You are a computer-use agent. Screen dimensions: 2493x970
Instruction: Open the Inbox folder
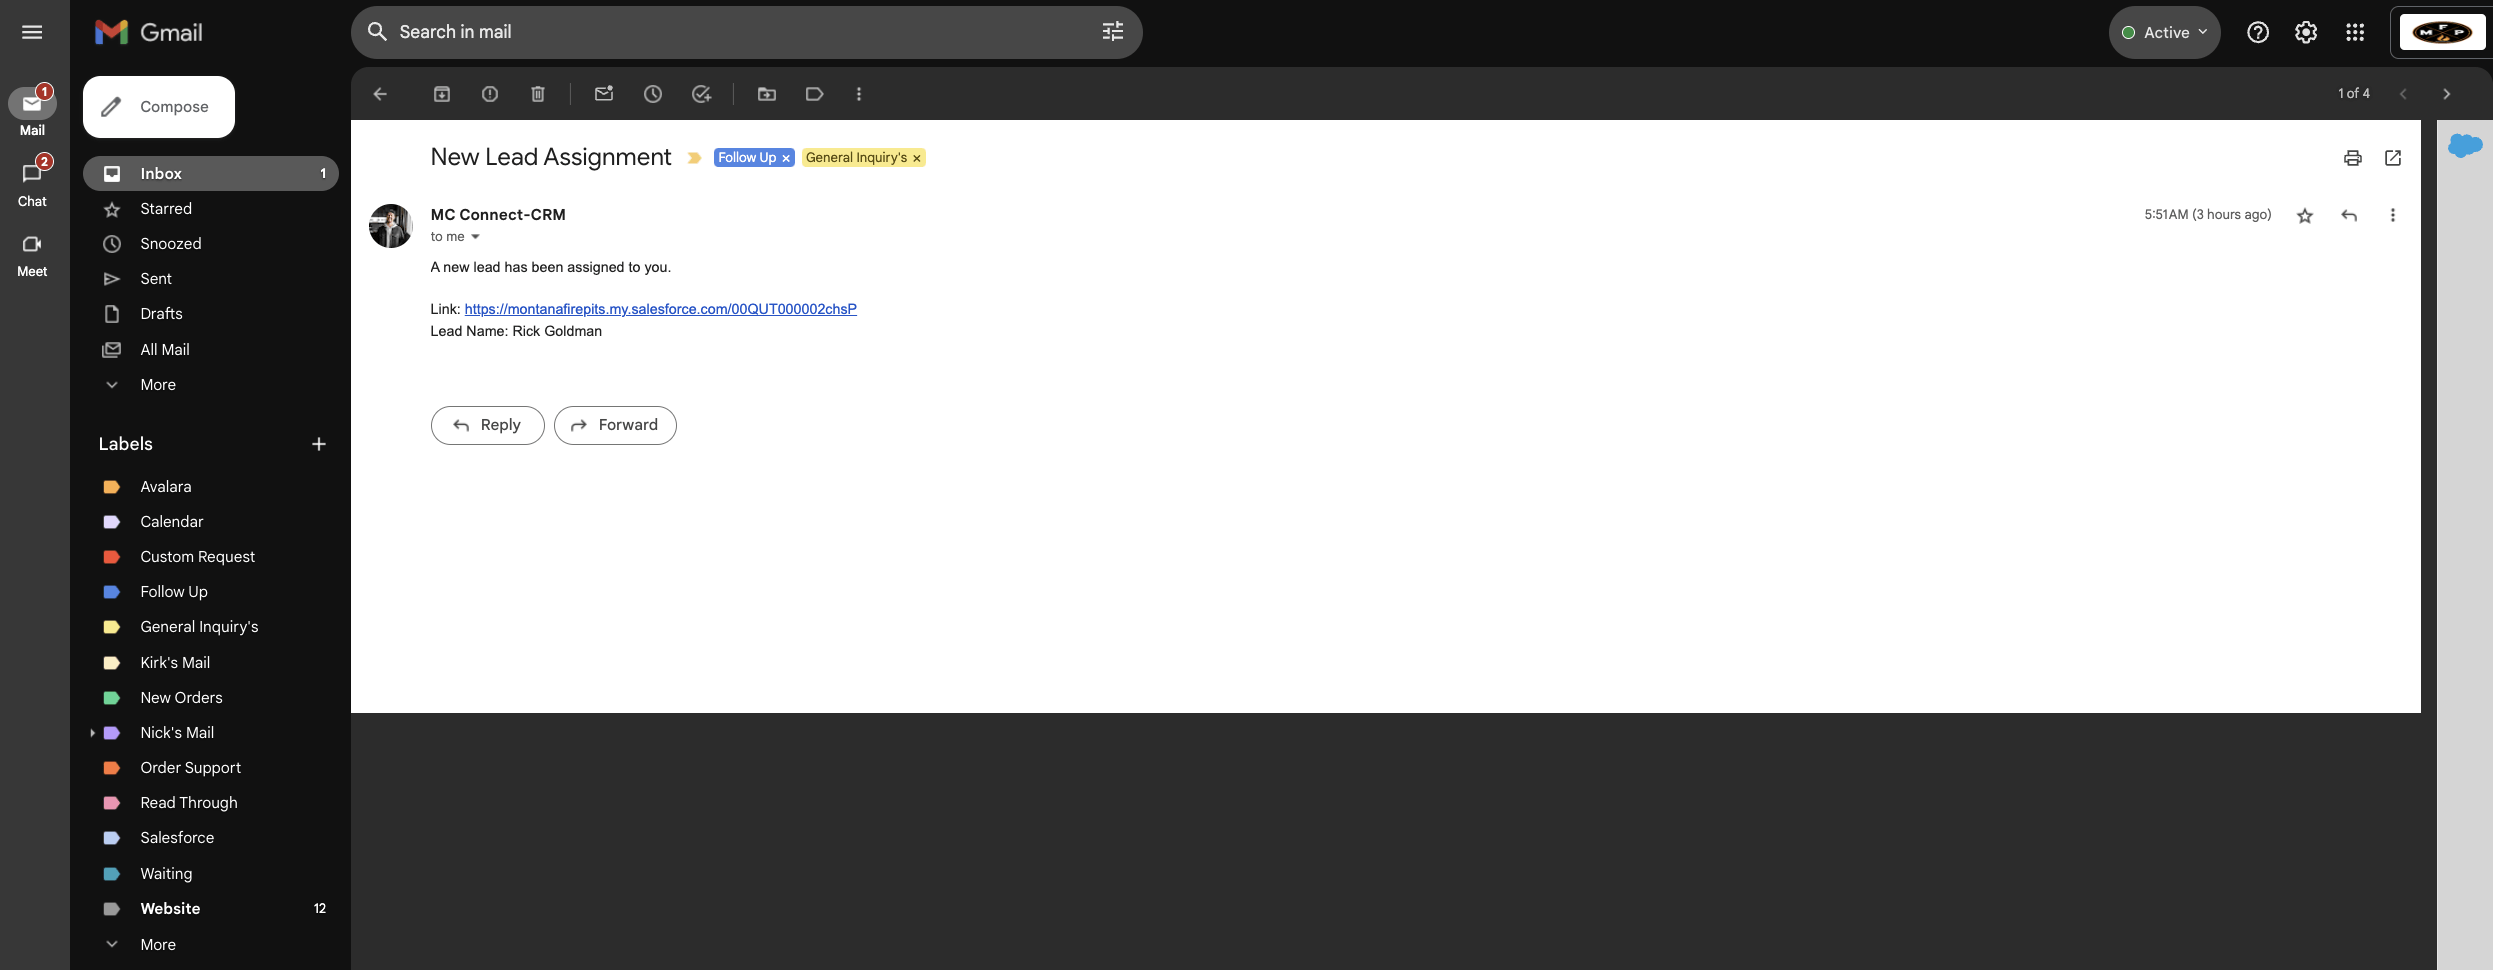point(211,174)
